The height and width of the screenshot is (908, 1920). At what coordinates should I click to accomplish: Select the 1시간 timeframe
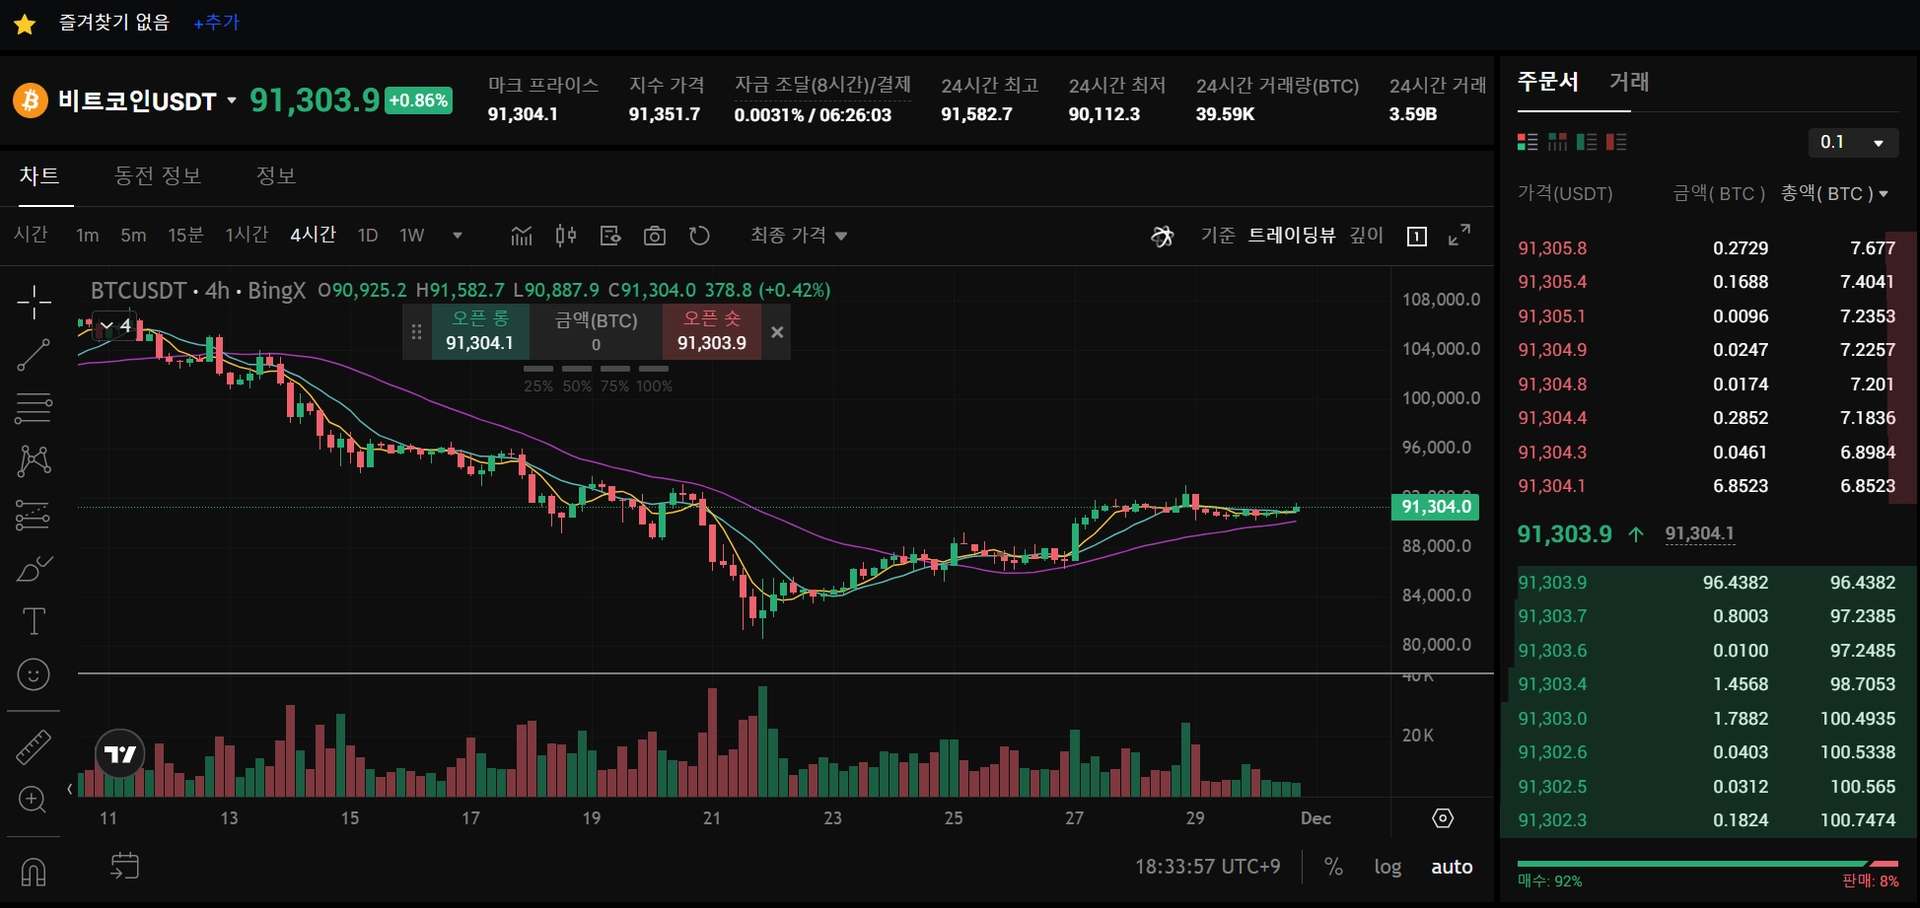tap(246, 235)
